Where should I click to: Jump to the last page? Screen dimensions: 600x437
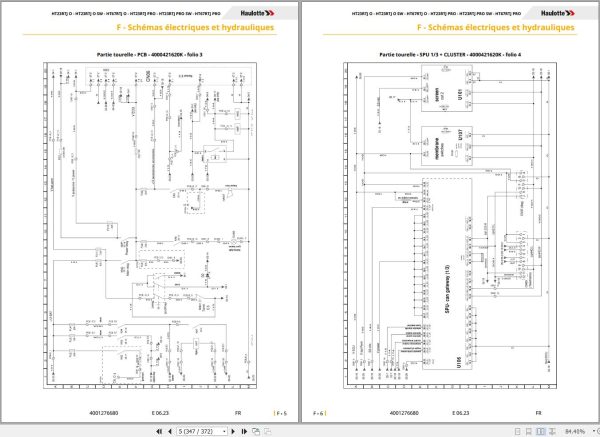244,431
